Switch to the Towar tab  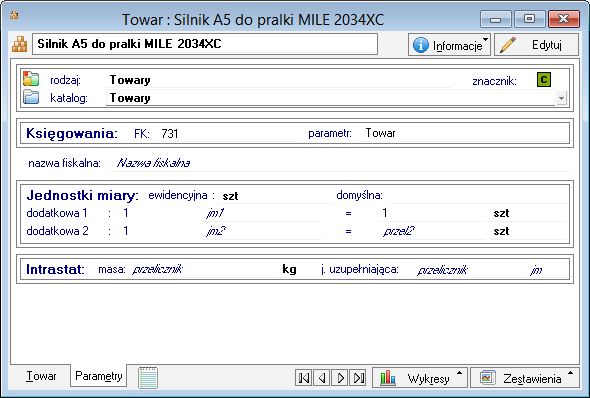pyautogui.click(x=41, y=376)
